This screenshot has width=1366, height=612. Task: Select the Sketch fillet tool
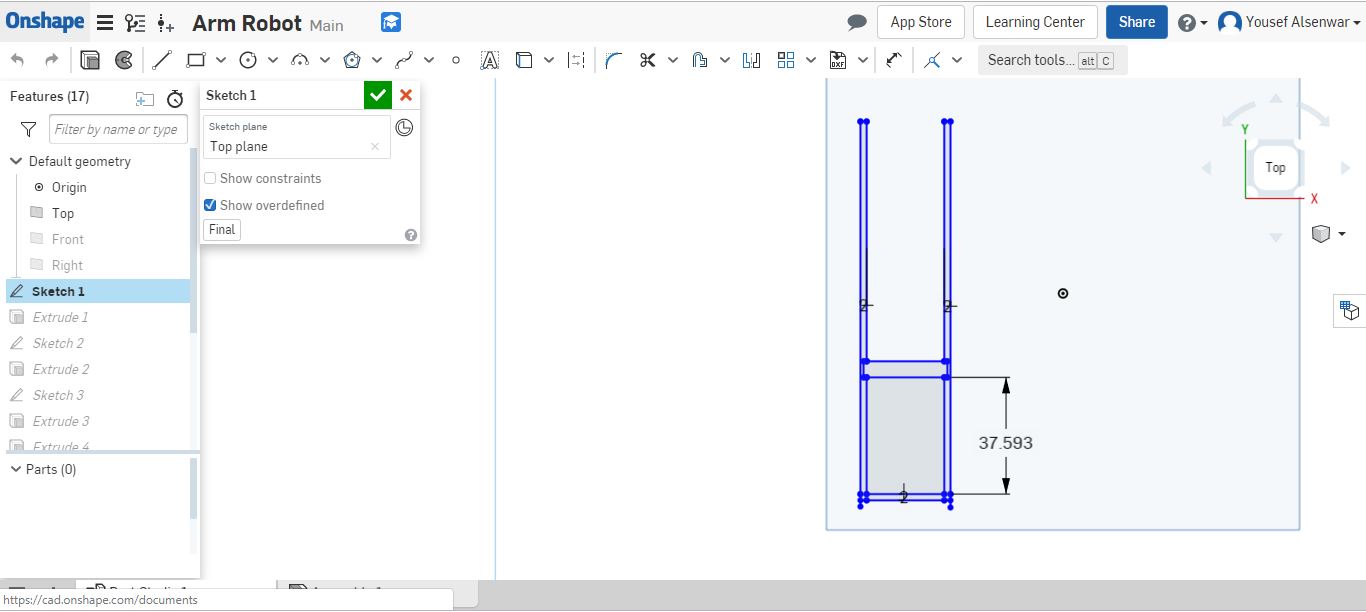tap(614, 60)
